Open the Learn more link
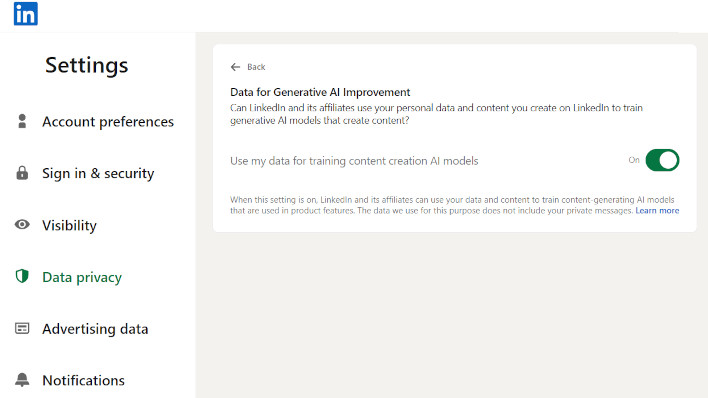Image resolution: width=708 pixels, height=398 pixels. 657,211
